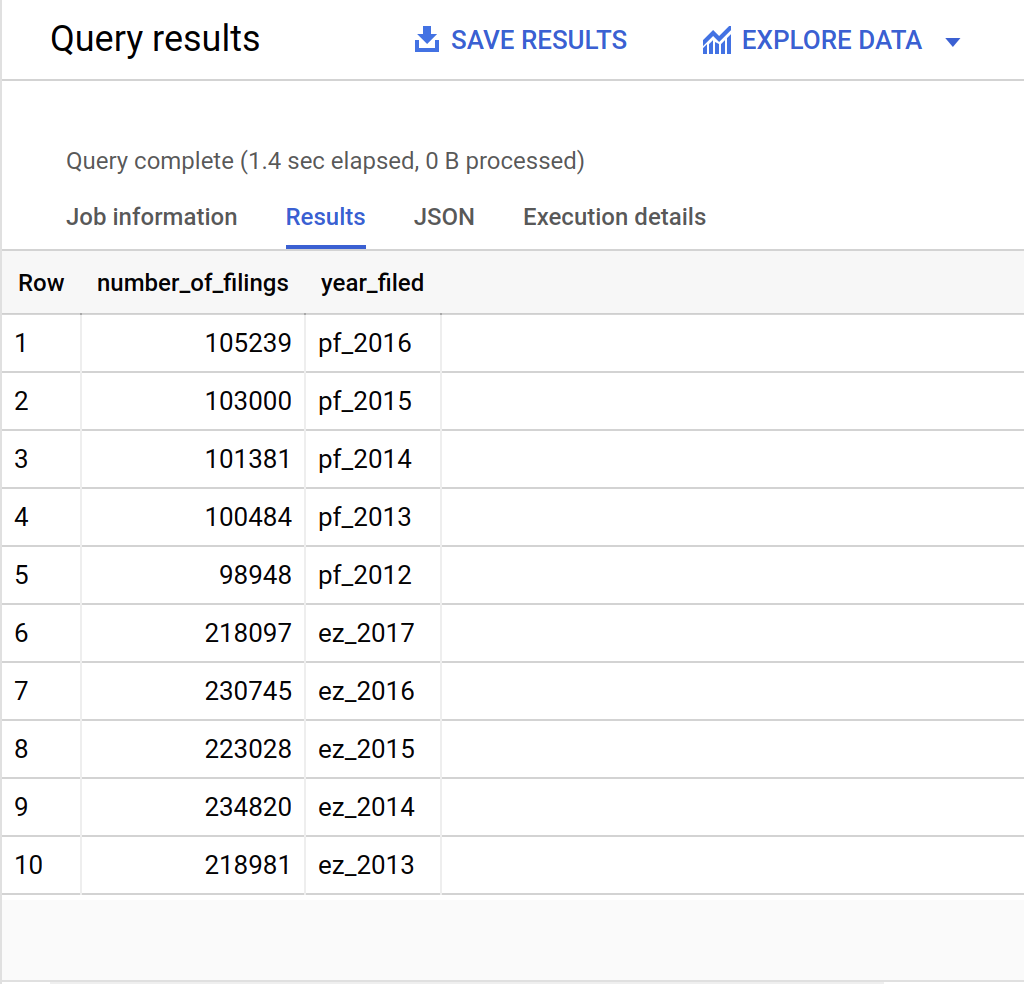Screen dimensions: 1024x984
Task: Select the cell with value 105239
Action: click(193, 343)
